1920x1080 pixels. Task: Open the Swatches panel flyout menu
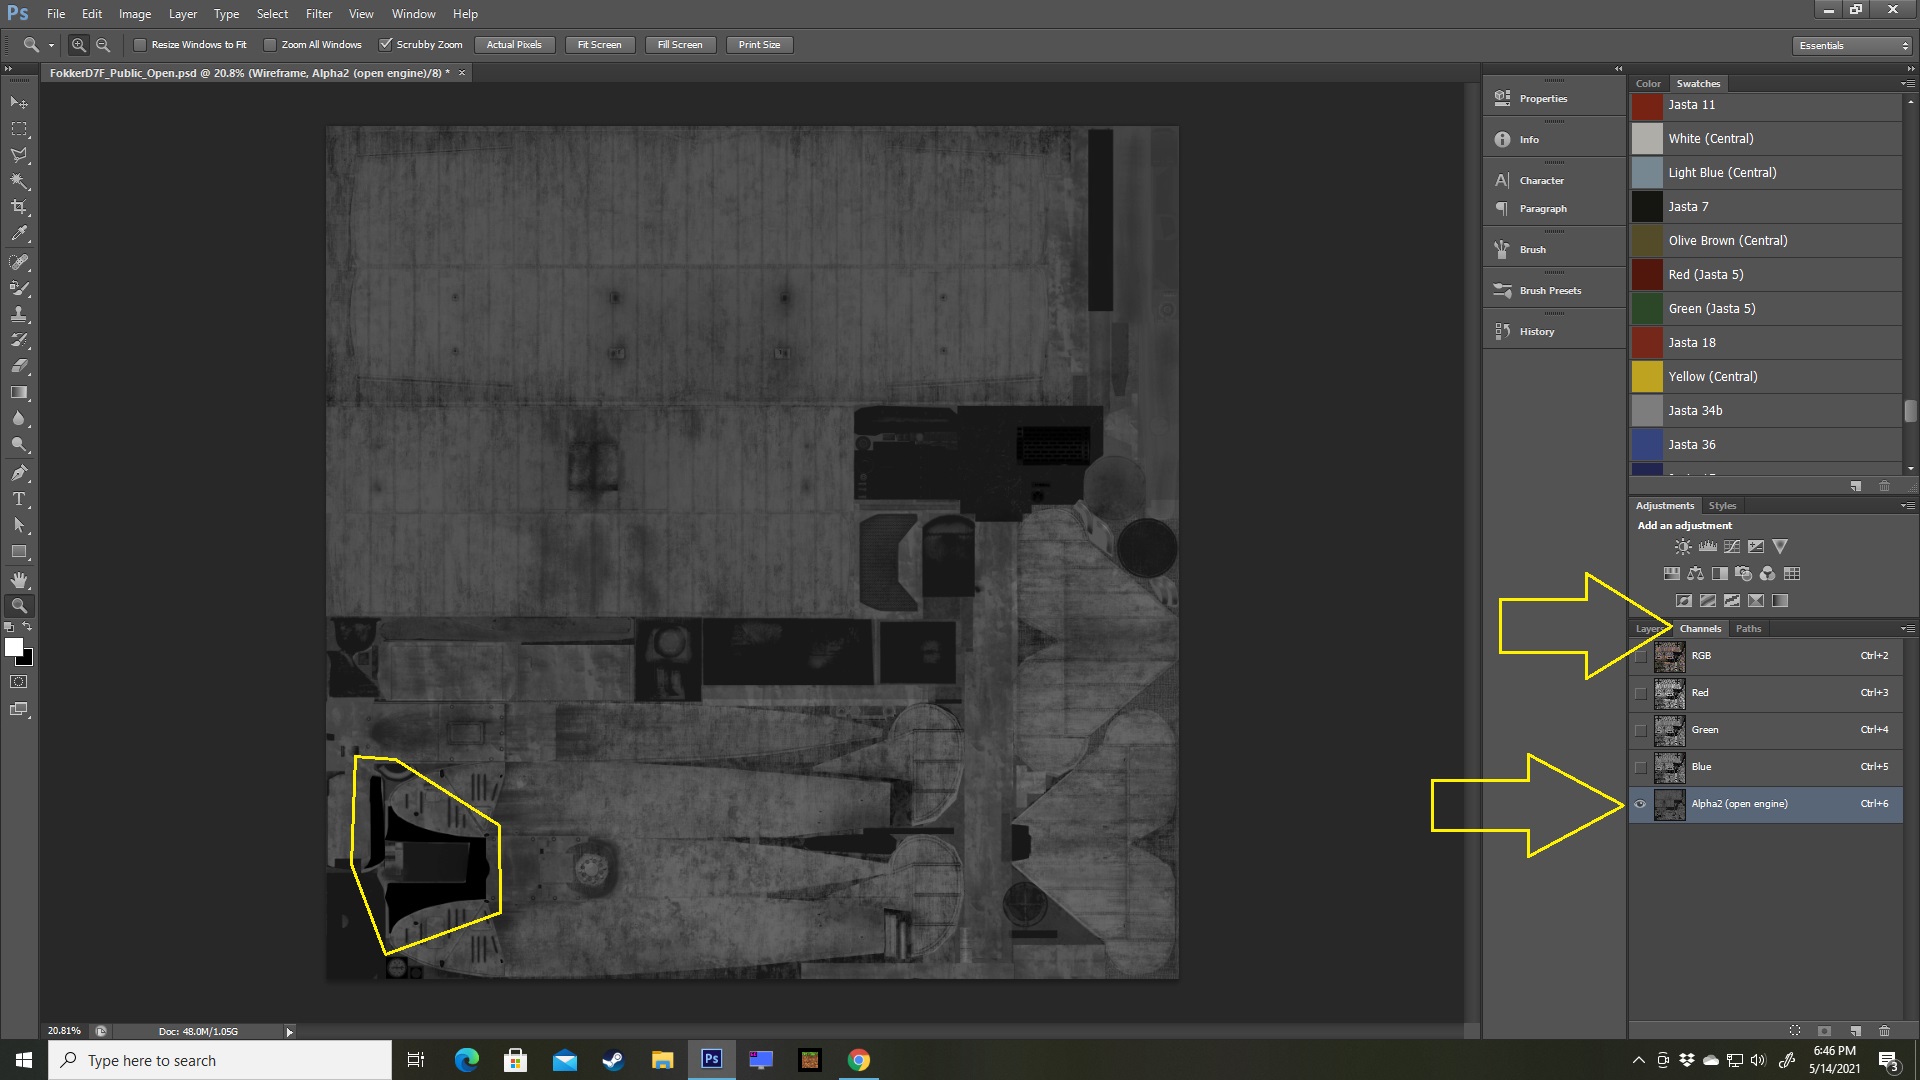(1908, 83)
